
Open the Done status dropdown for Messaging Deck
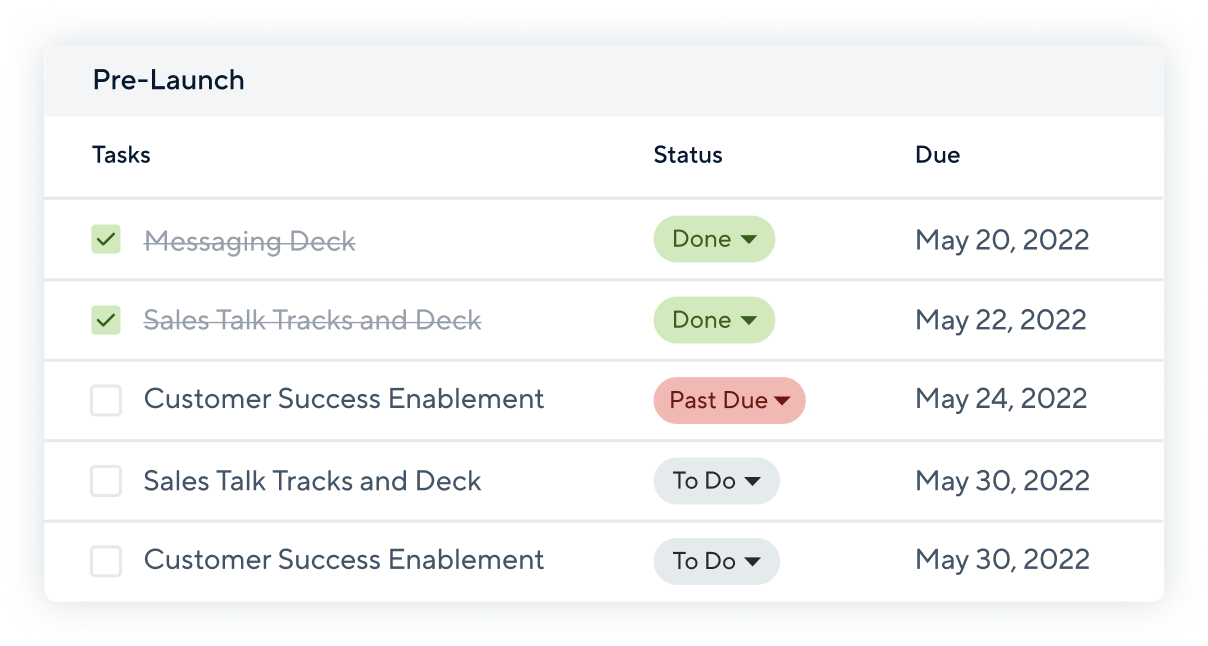[714, 239]
